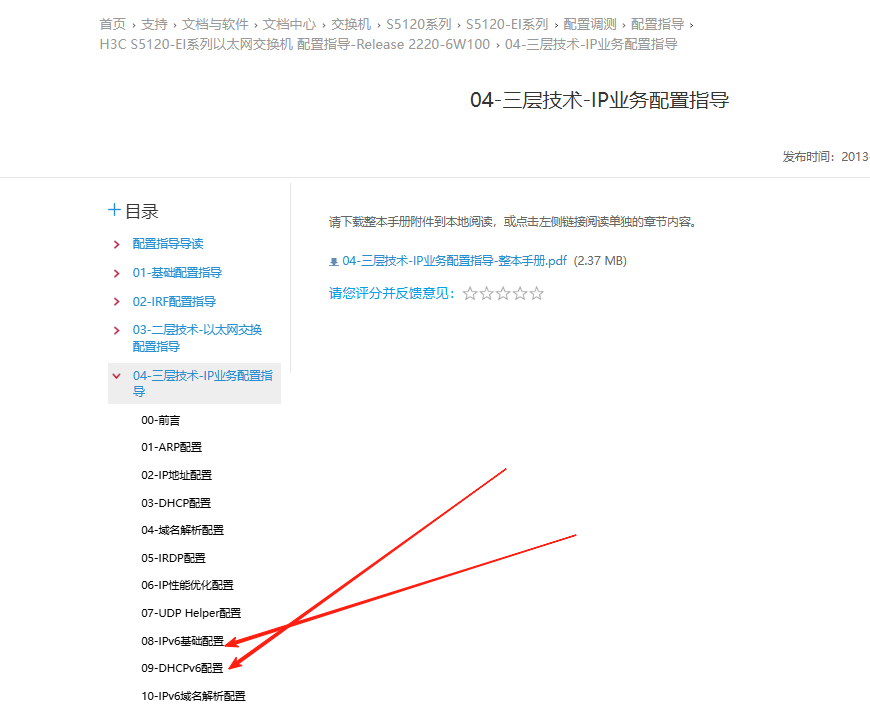Go to 配置调测 in the breadcrumb
This screenshot has height=715, width=870.
590,24
